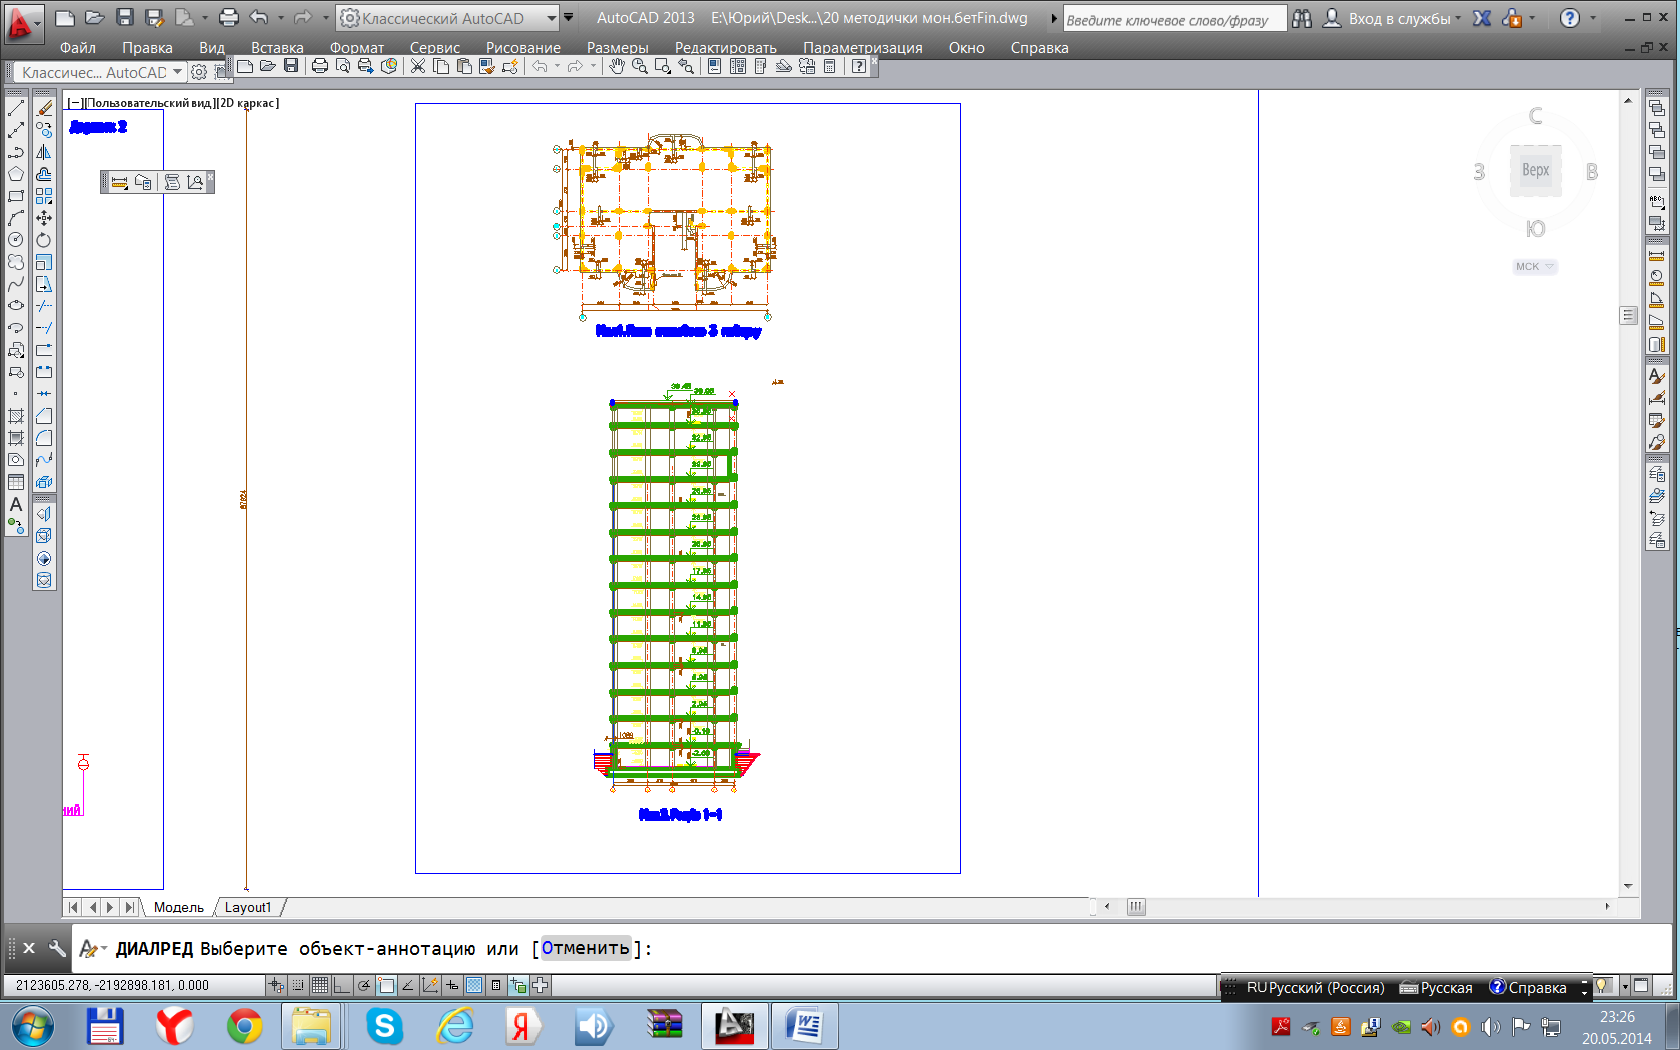Select the Multiline Text tool
The width and height of the screenshot is (1680, 1050).
(x=16, y=504)
